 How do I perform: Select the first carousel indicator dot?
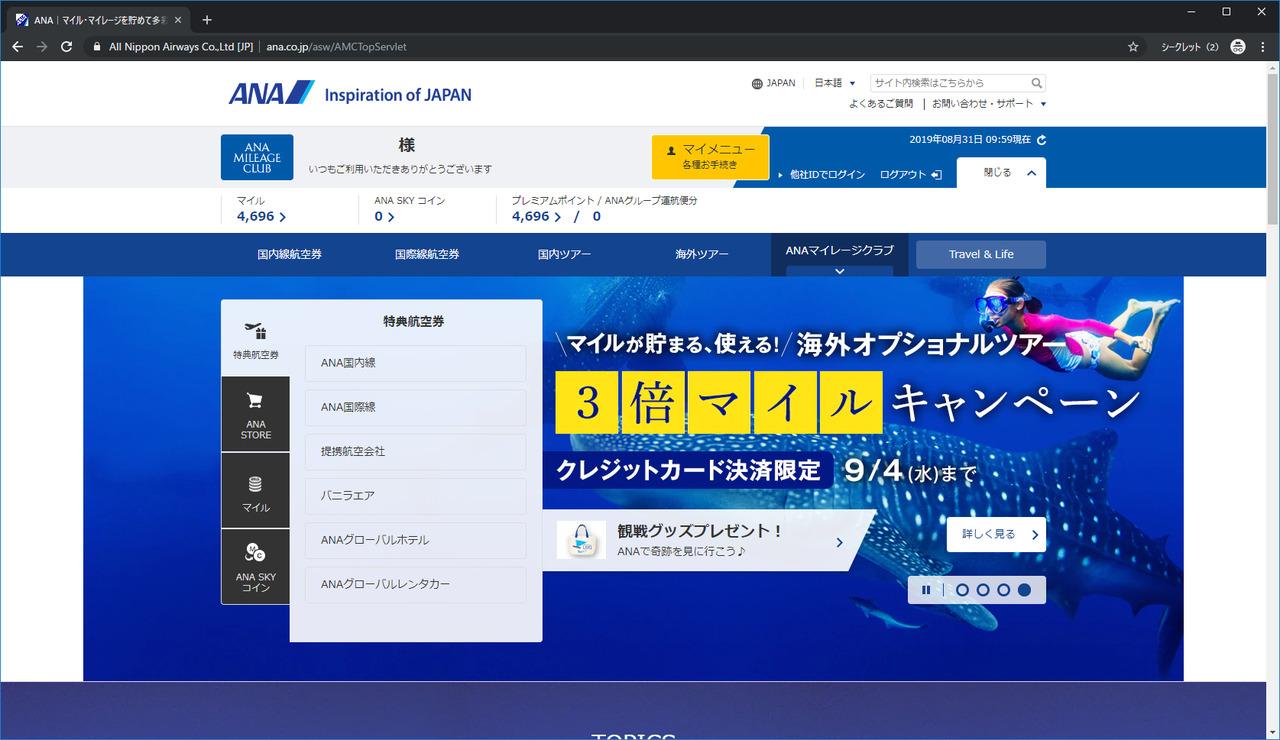tap(962, 590)
